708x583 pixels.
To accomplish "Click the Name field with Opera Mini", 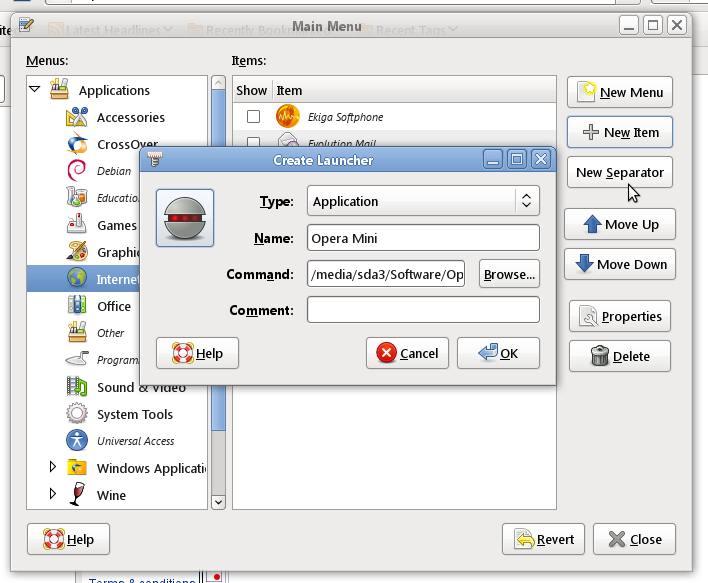I will click(423, 238).
